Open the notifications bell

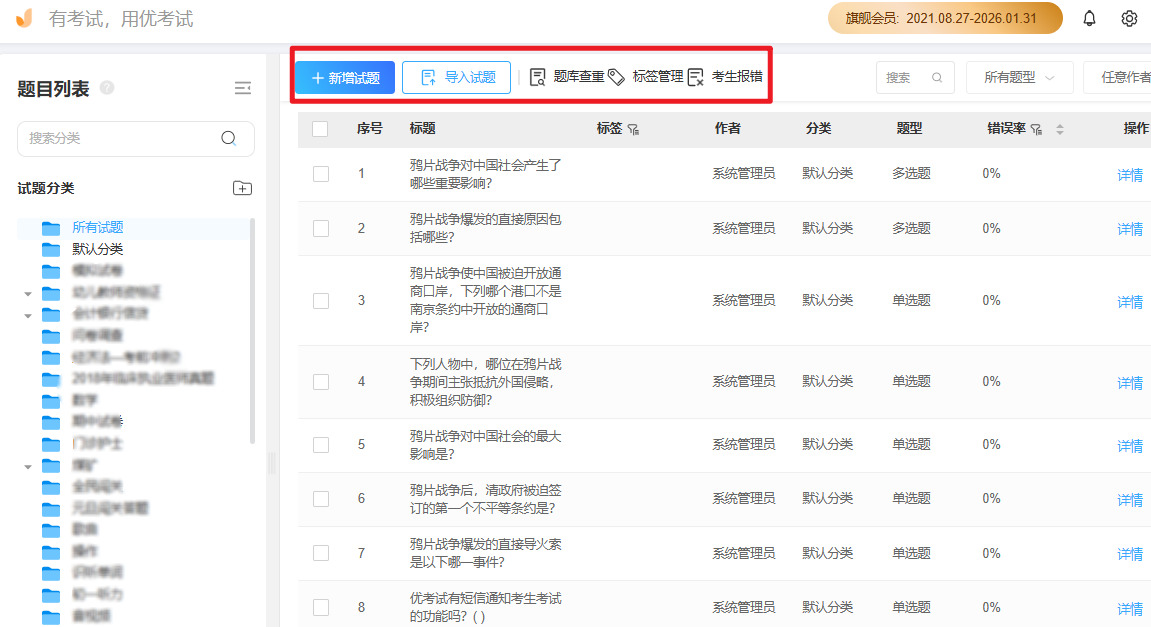point(1089,18)
